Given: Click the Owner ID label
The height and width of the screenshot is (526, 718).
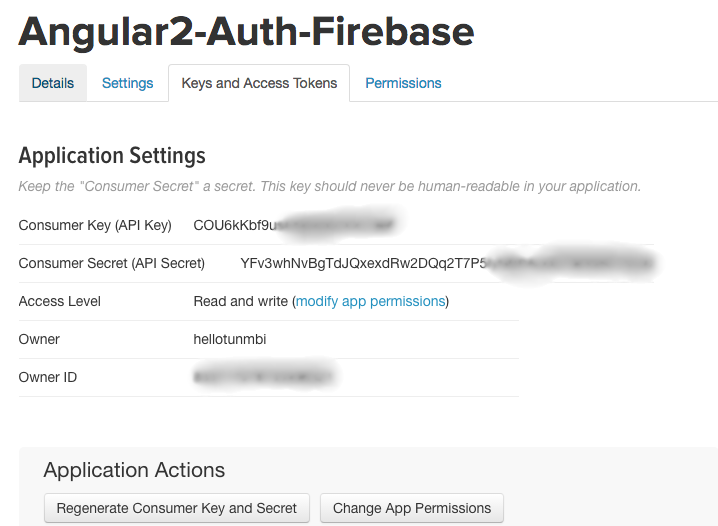Looking at the screenshot, I should tap(48, 377).
